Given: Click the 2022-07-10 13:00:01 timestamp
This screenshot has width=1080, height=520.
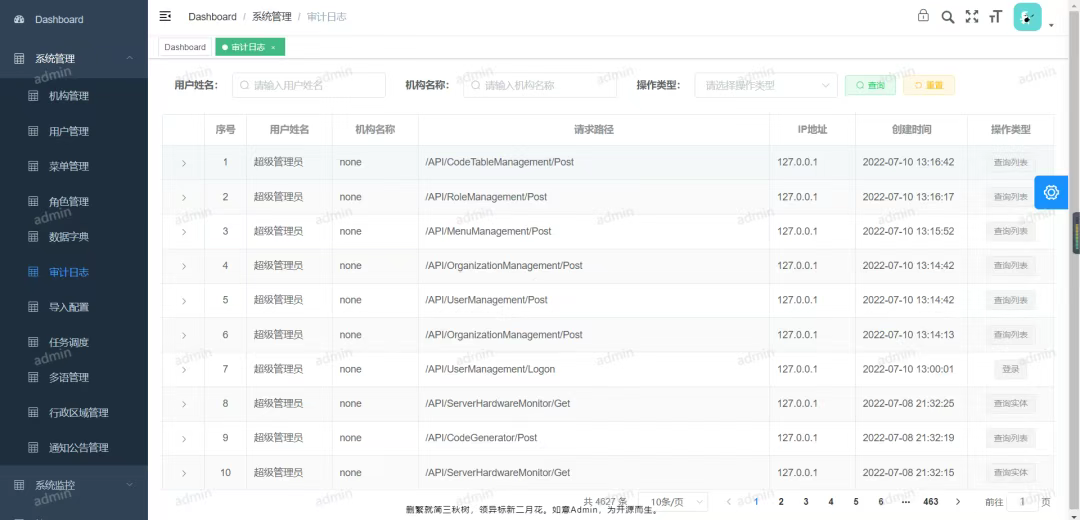Looking at the screenshot, I should click(908, 368).
